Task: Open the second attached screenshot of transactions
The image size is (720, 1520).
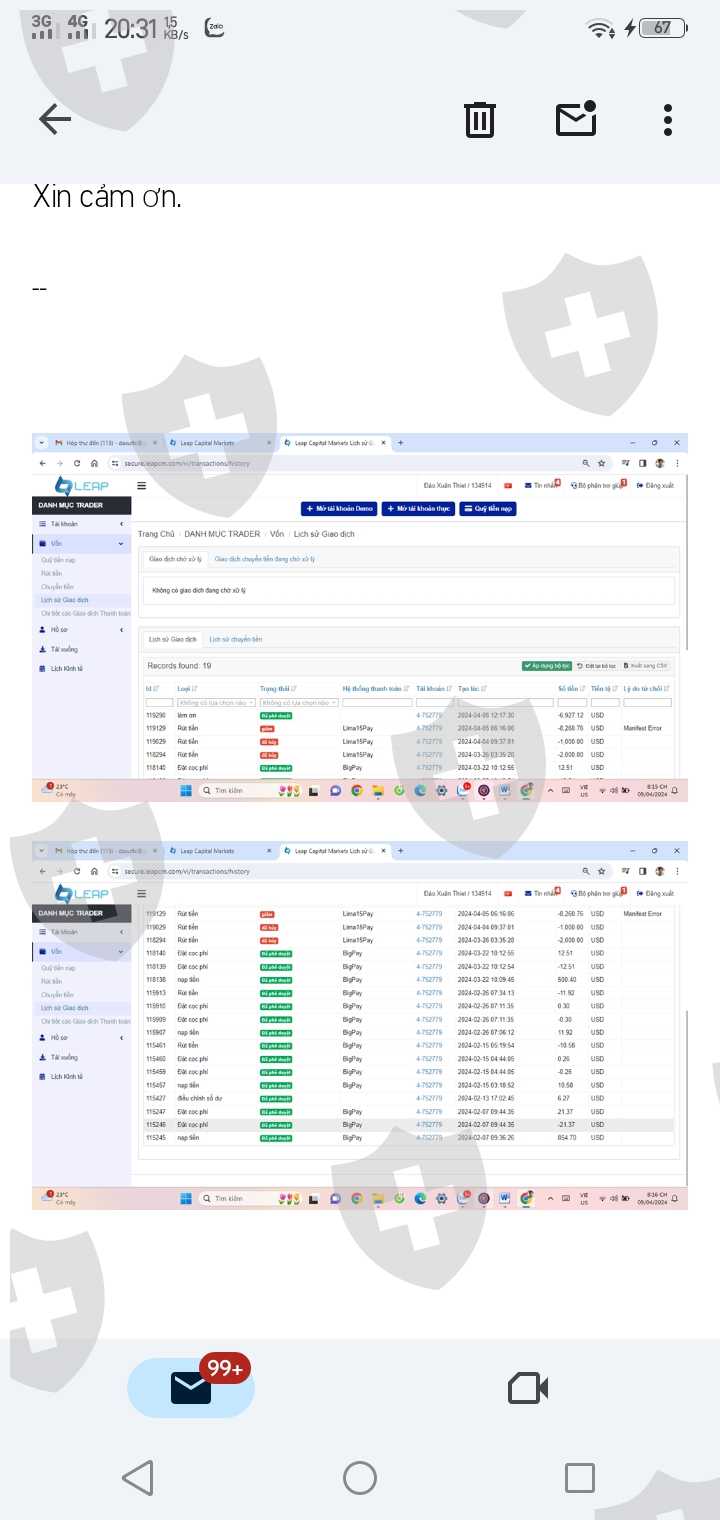Action: (x=360, y=1025)
